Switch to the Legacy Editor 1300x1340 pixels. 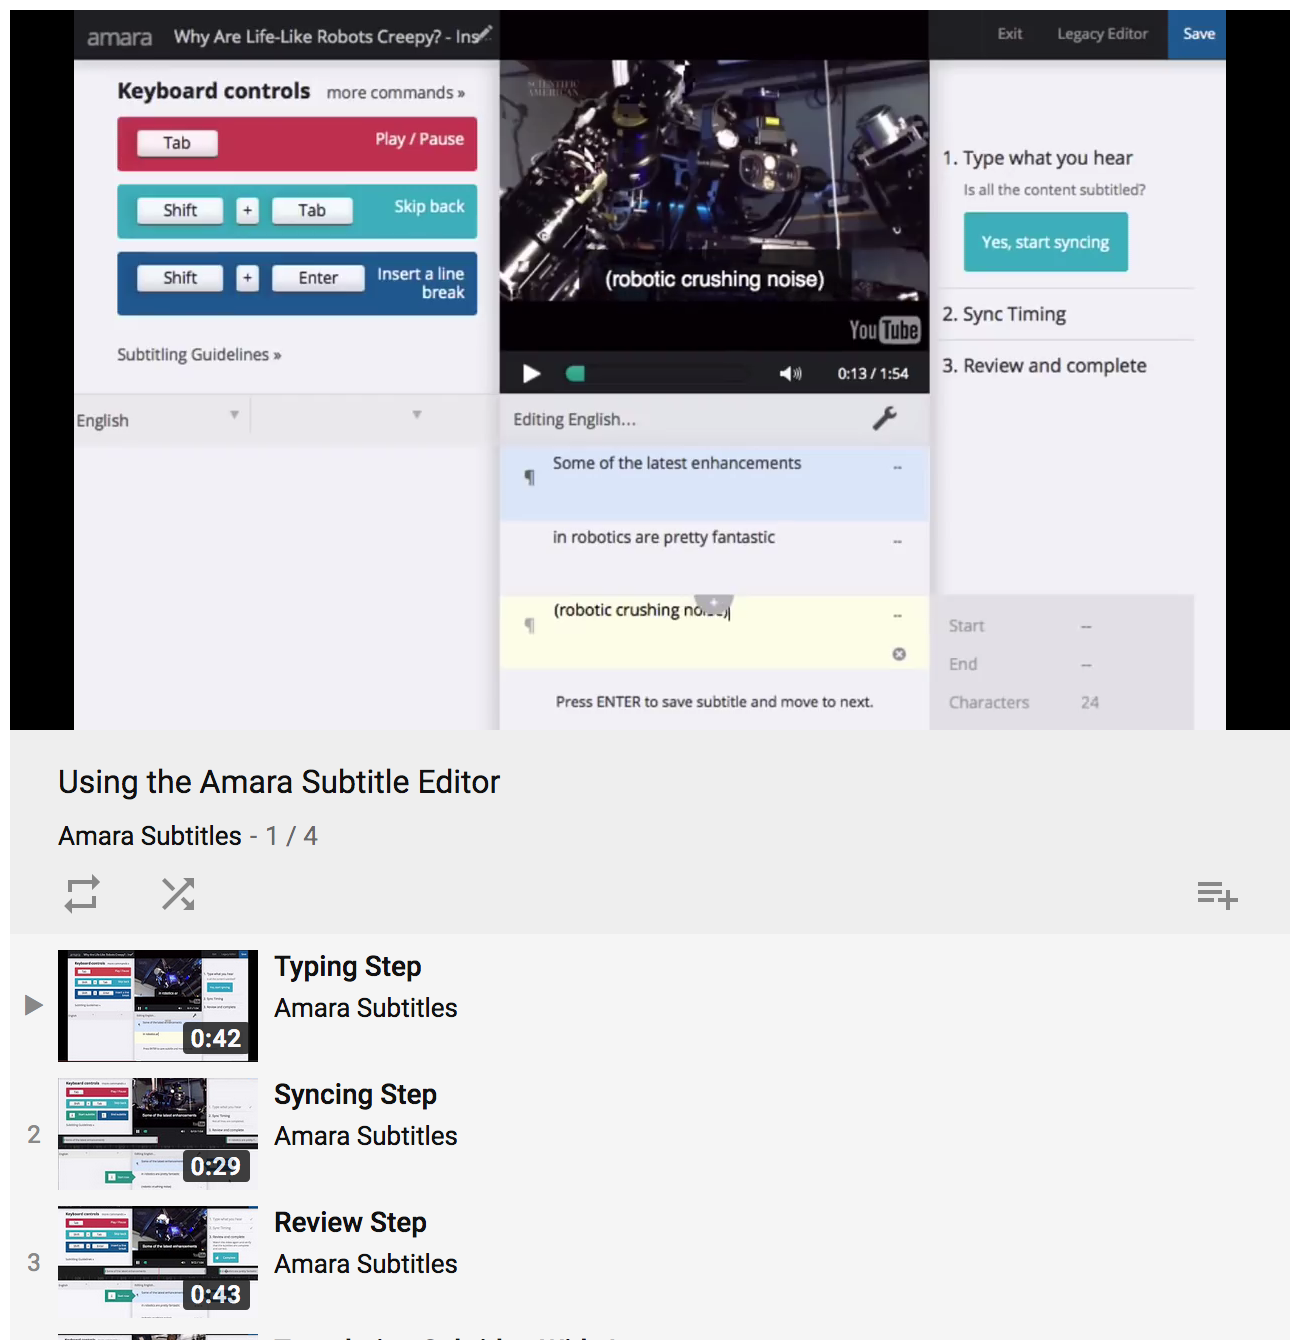click(1102, 34)
